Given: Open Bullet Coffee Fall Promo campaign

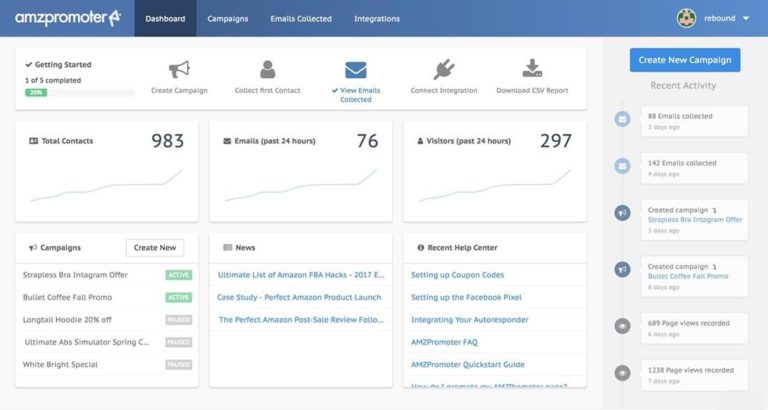Looking at the screenshot, I should [67, 297].
